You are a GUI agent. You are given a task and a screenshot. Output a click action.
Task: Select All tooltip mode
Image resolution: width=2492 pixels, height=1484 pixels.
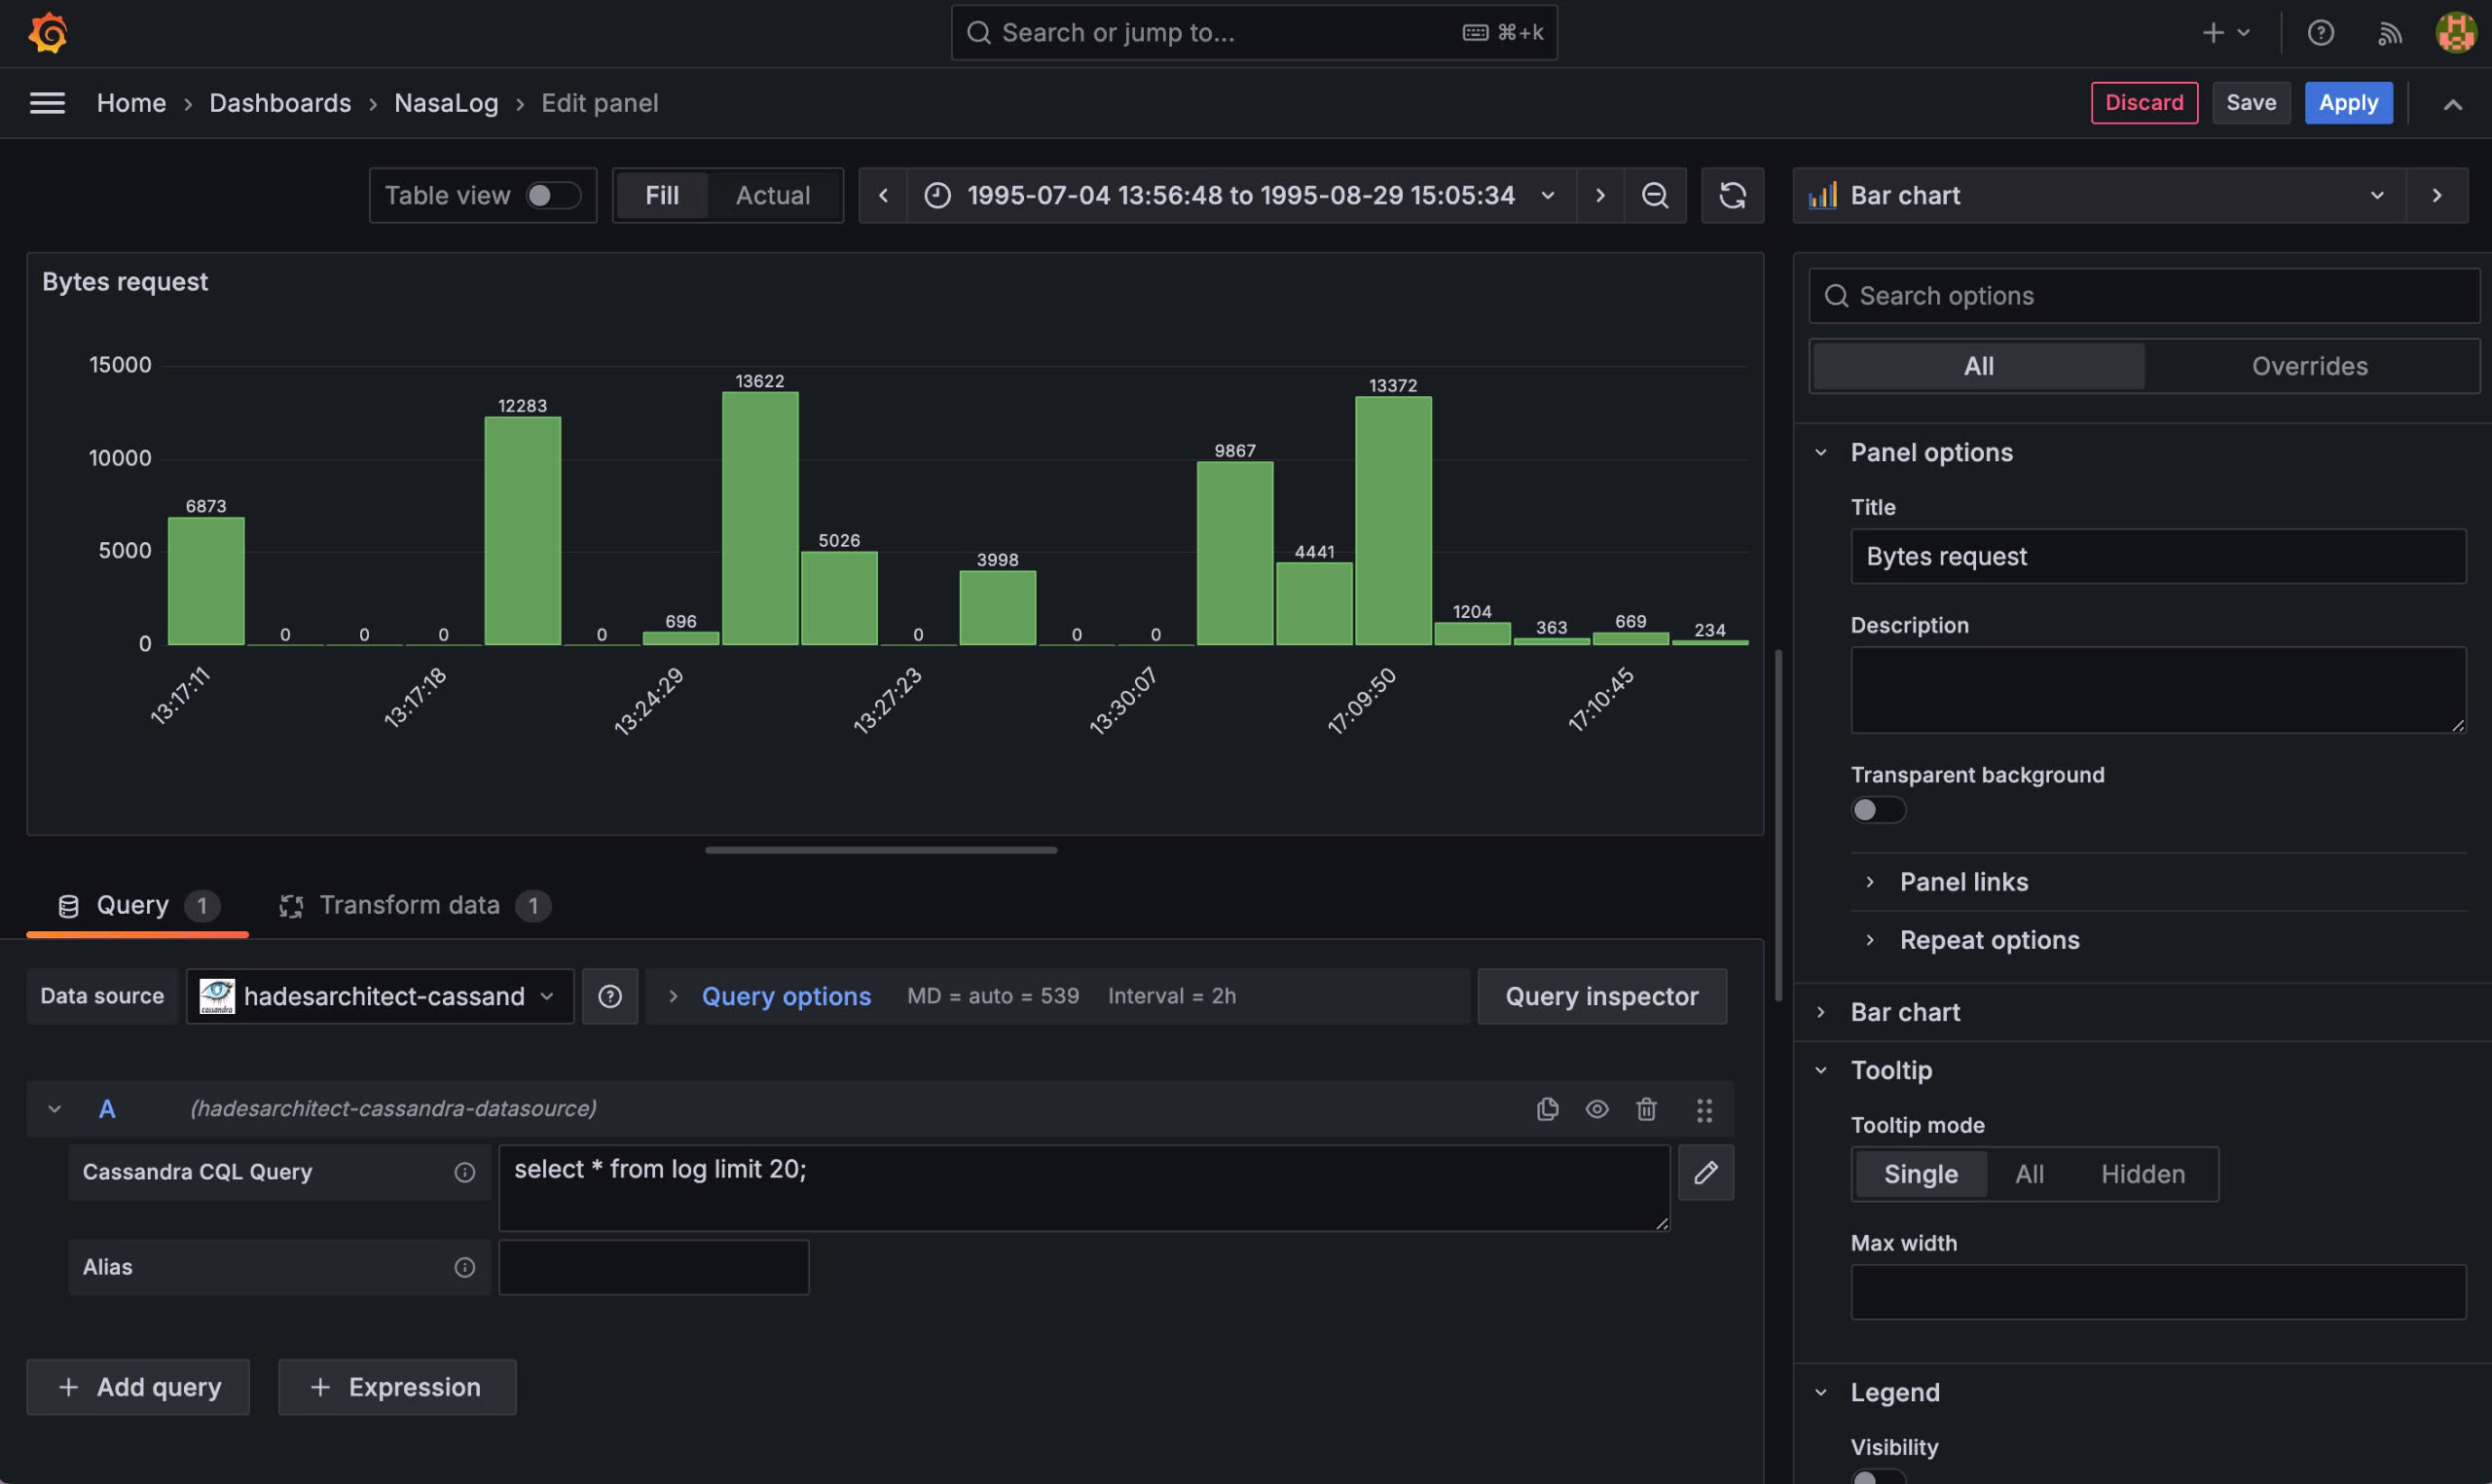tap(2028, 1173)
